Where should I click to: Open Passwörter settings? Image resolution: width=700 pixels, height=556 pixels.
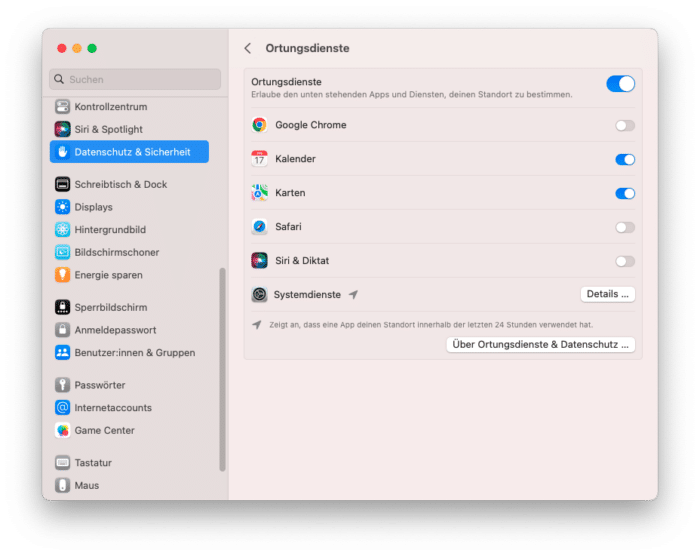(x=129, y=385)
